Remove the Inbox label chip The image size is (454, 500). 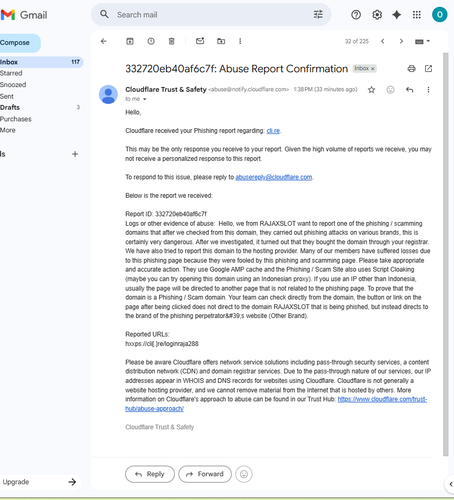(x=373, y=69)
